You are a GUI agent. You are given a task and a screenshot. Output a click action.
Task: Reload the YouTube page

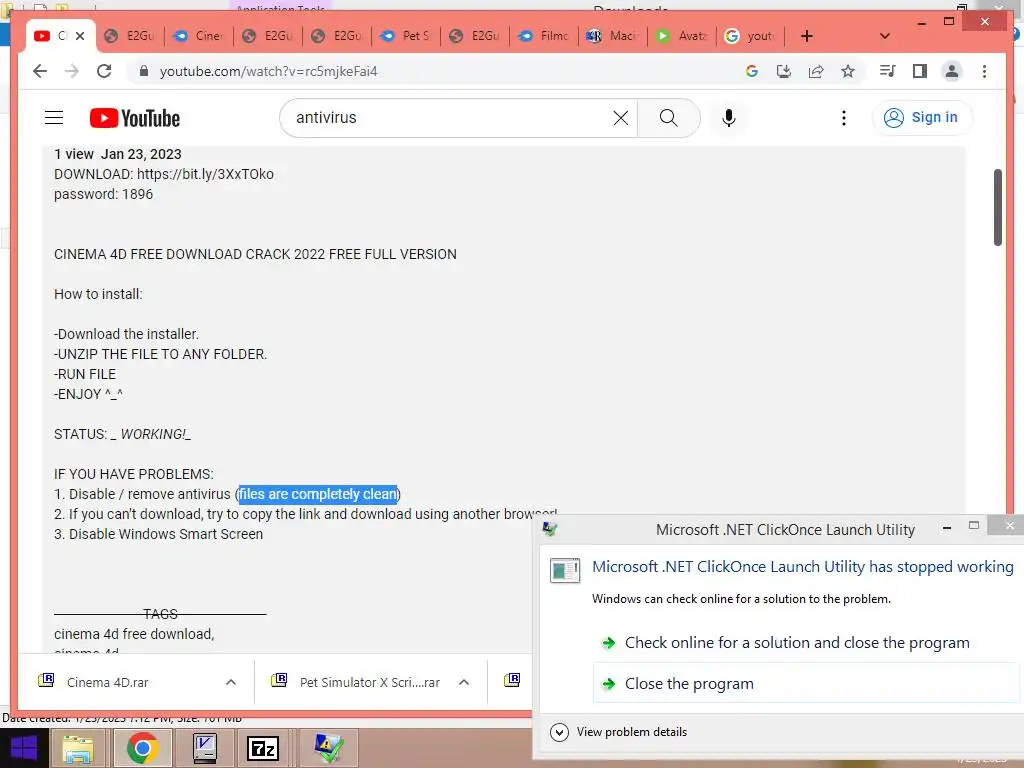(104, 71)
